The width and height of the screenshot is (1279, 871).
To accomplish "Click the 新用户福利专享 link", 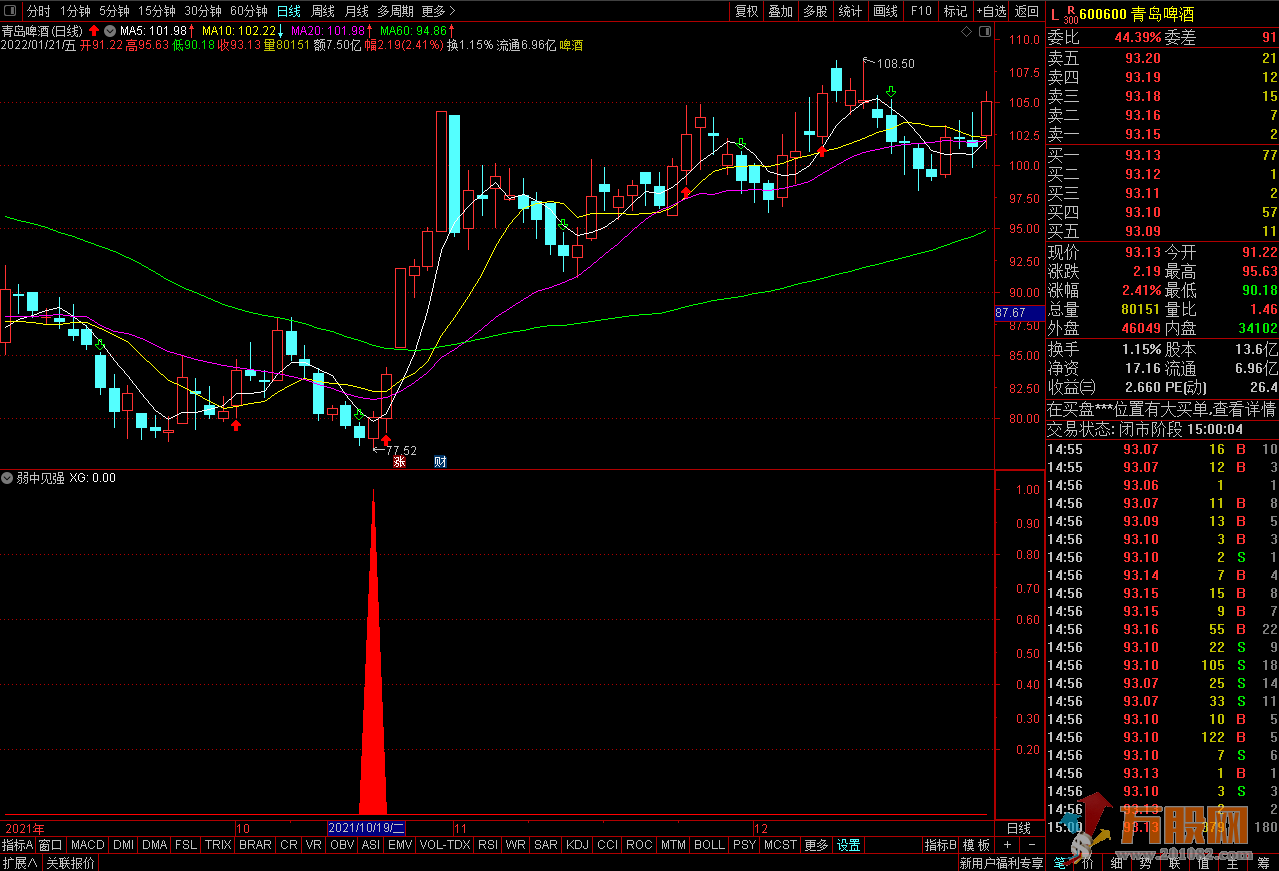I will tap(1001, 863).
